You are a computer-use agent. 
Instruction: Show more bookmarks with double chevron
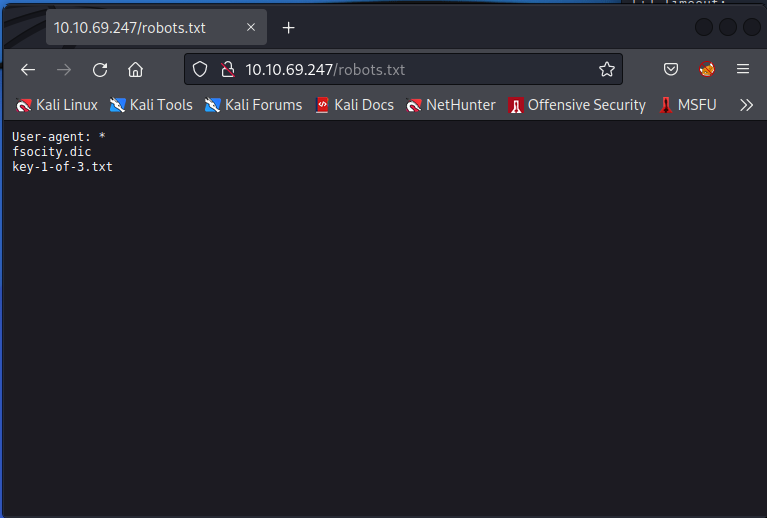[745, 104]
